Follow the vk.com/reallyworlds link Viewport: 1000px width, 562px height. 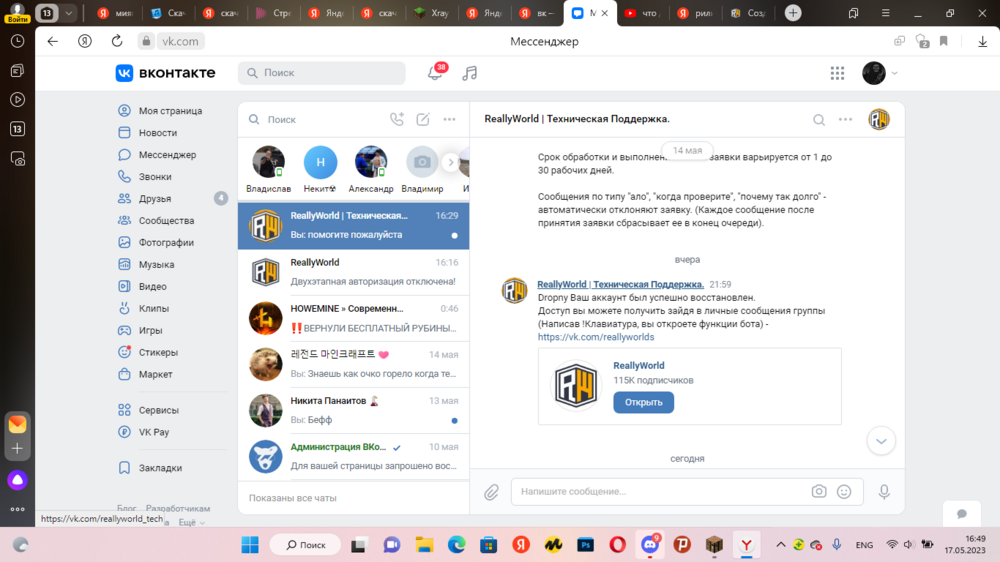click(x=596, y=337)
